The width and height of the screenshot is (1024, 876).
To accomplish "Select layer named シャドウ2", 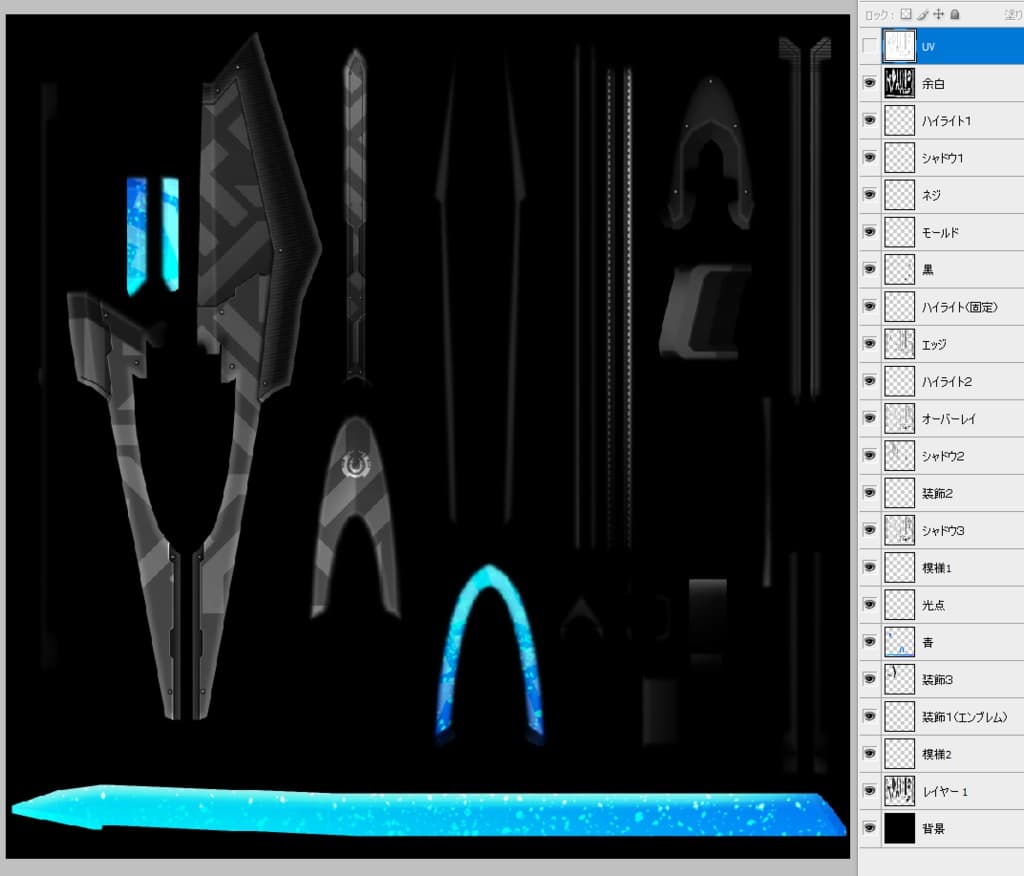I will click(943, 456).
